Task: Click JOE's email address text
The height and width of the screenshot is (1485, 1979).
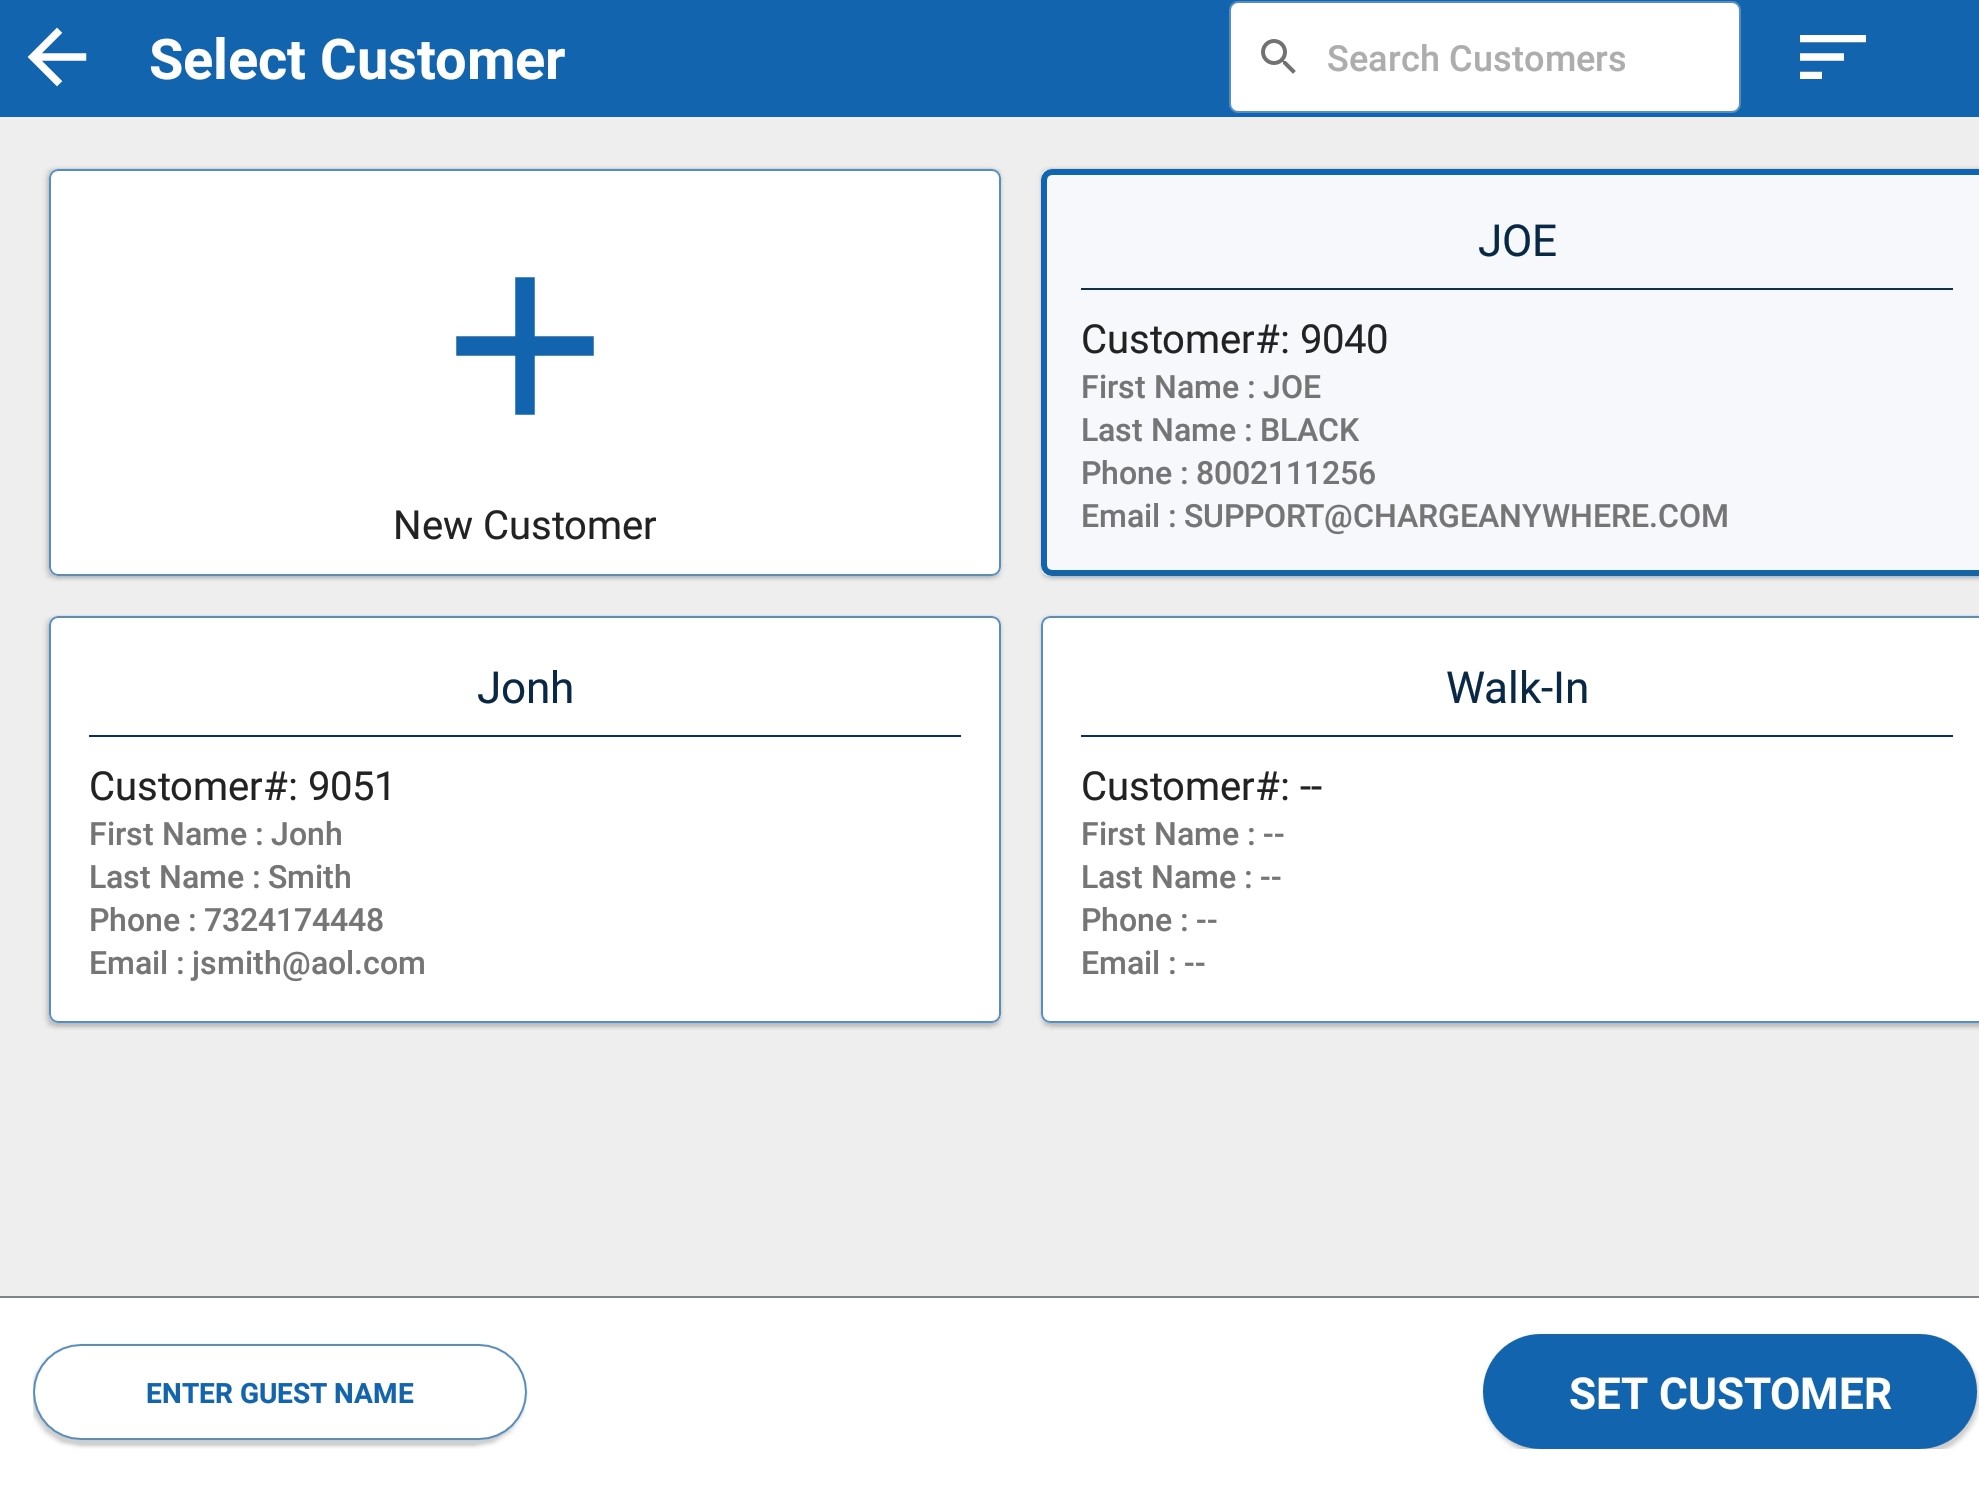Action: (x=1455, y=516)
